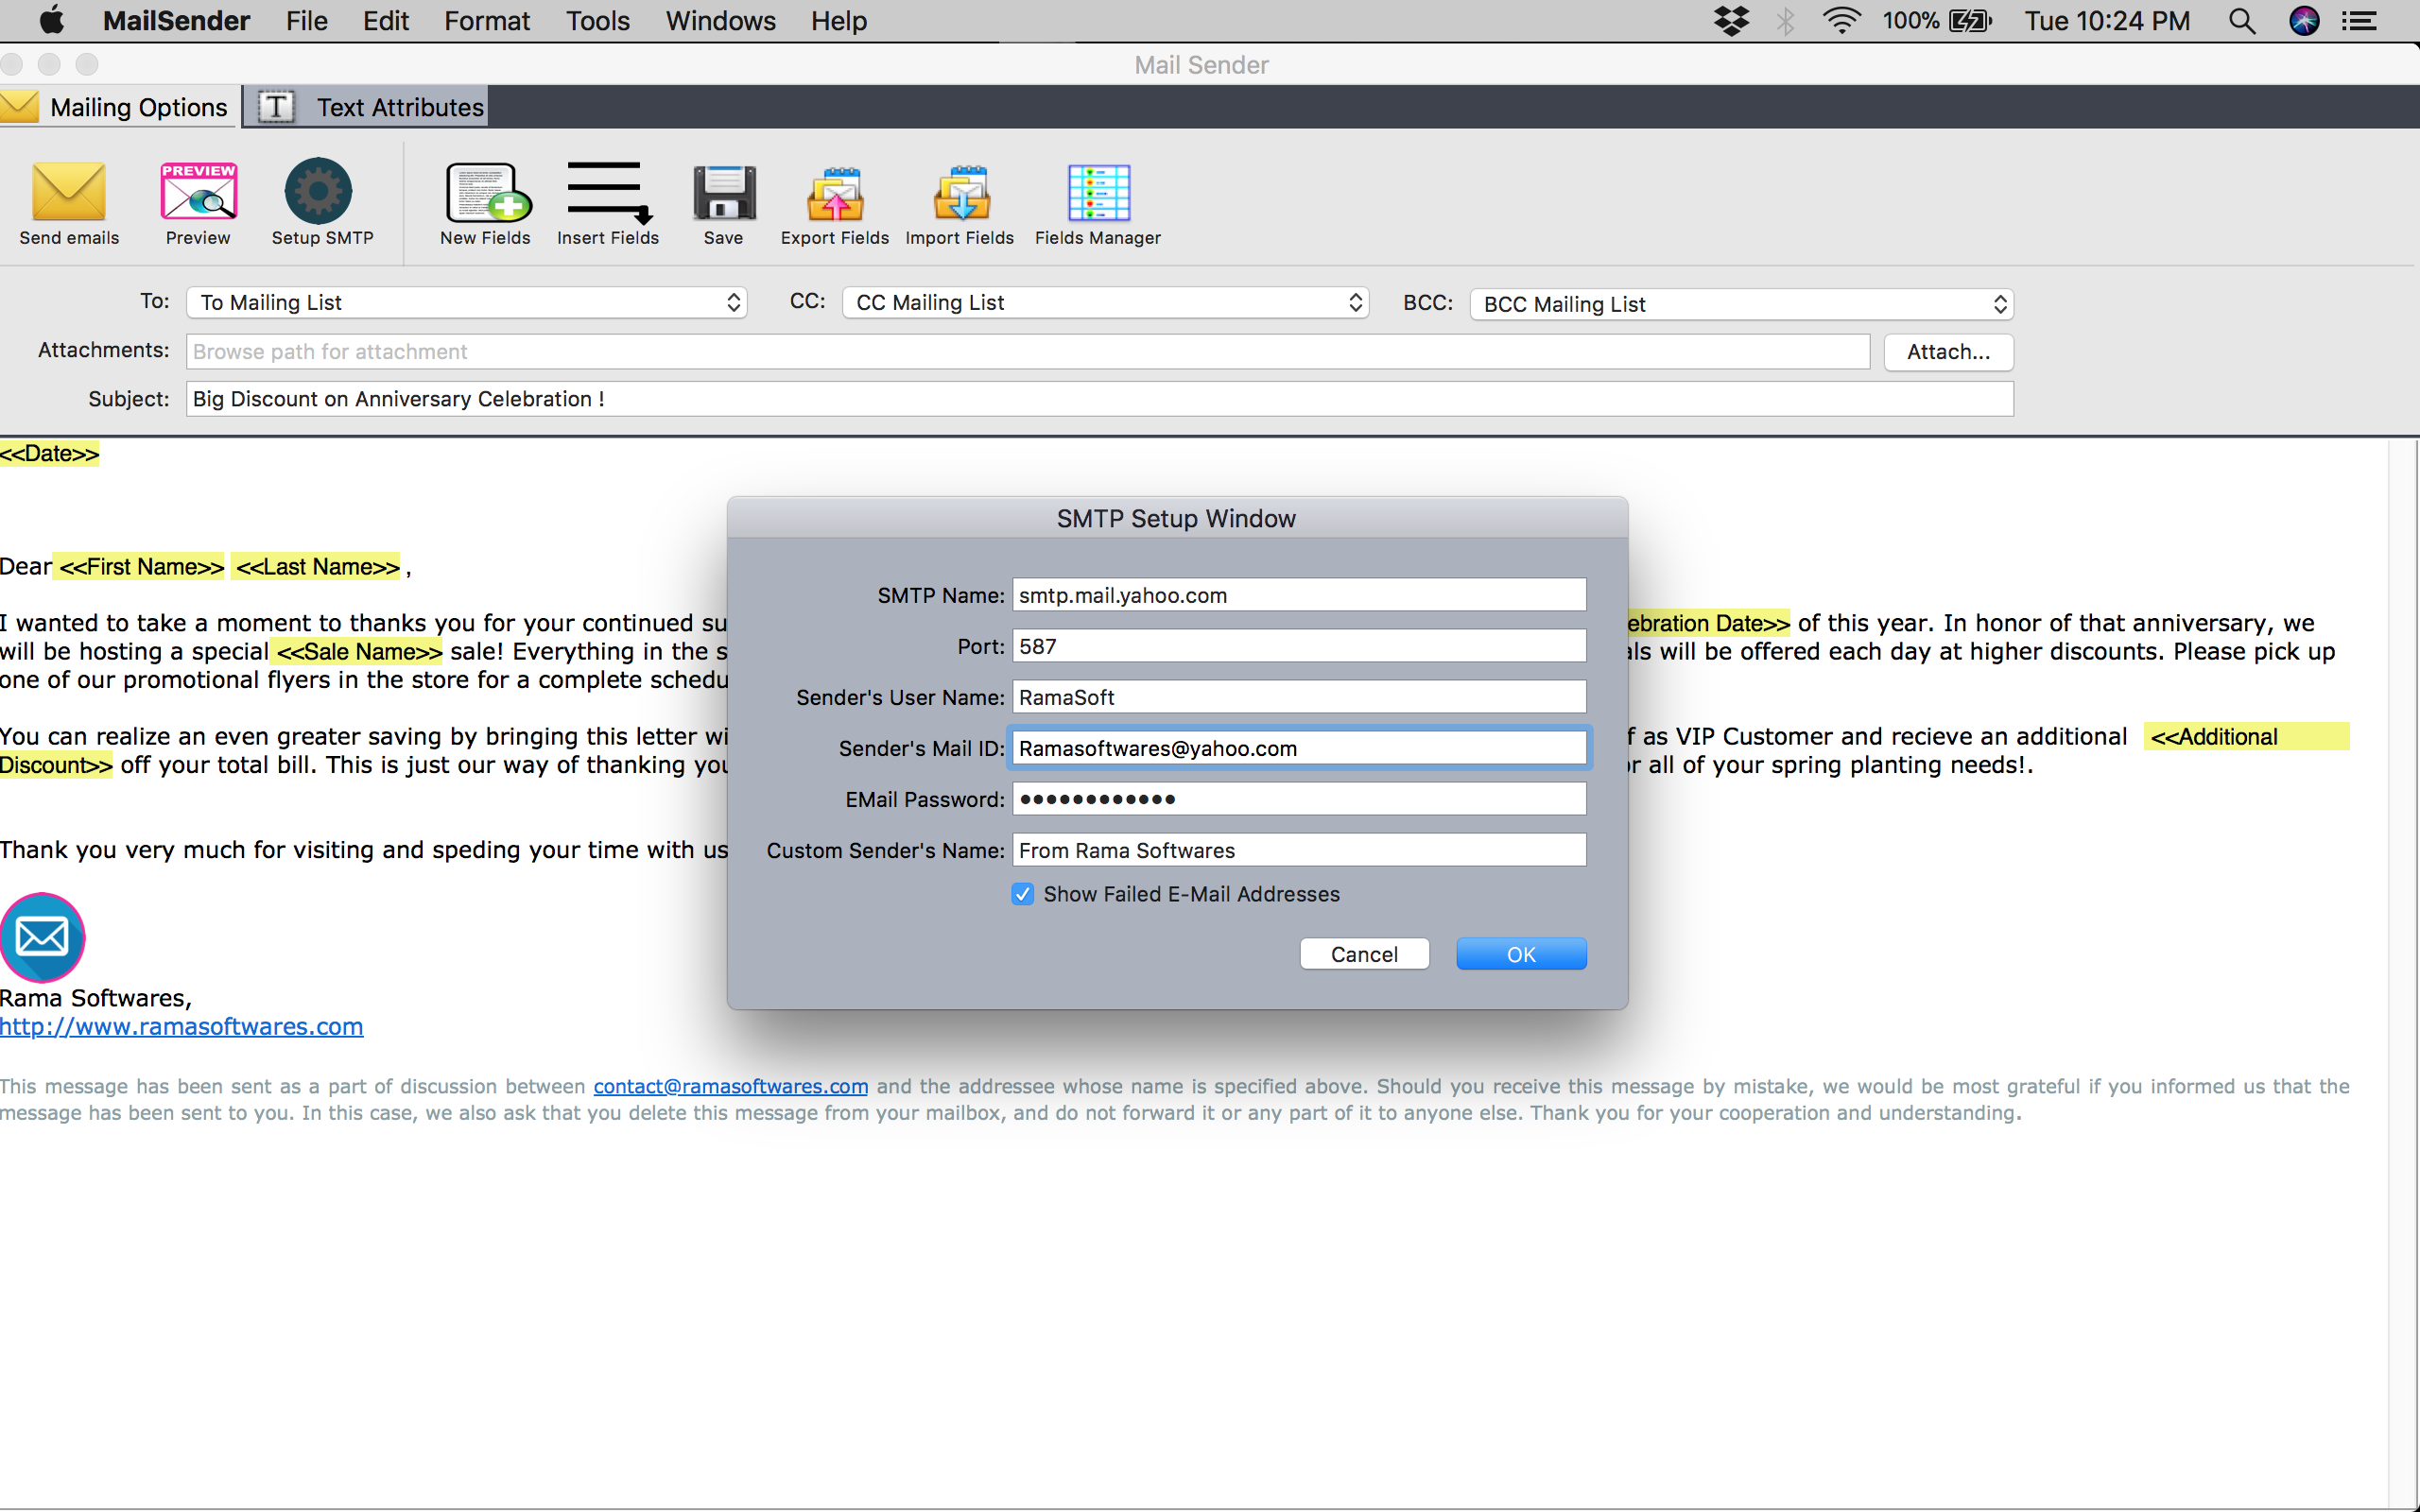Image resolution: width=2420 pixels, height=1512 pixels.
Task: Open the Fields Manager icon
Action: tap(1098, 193)
